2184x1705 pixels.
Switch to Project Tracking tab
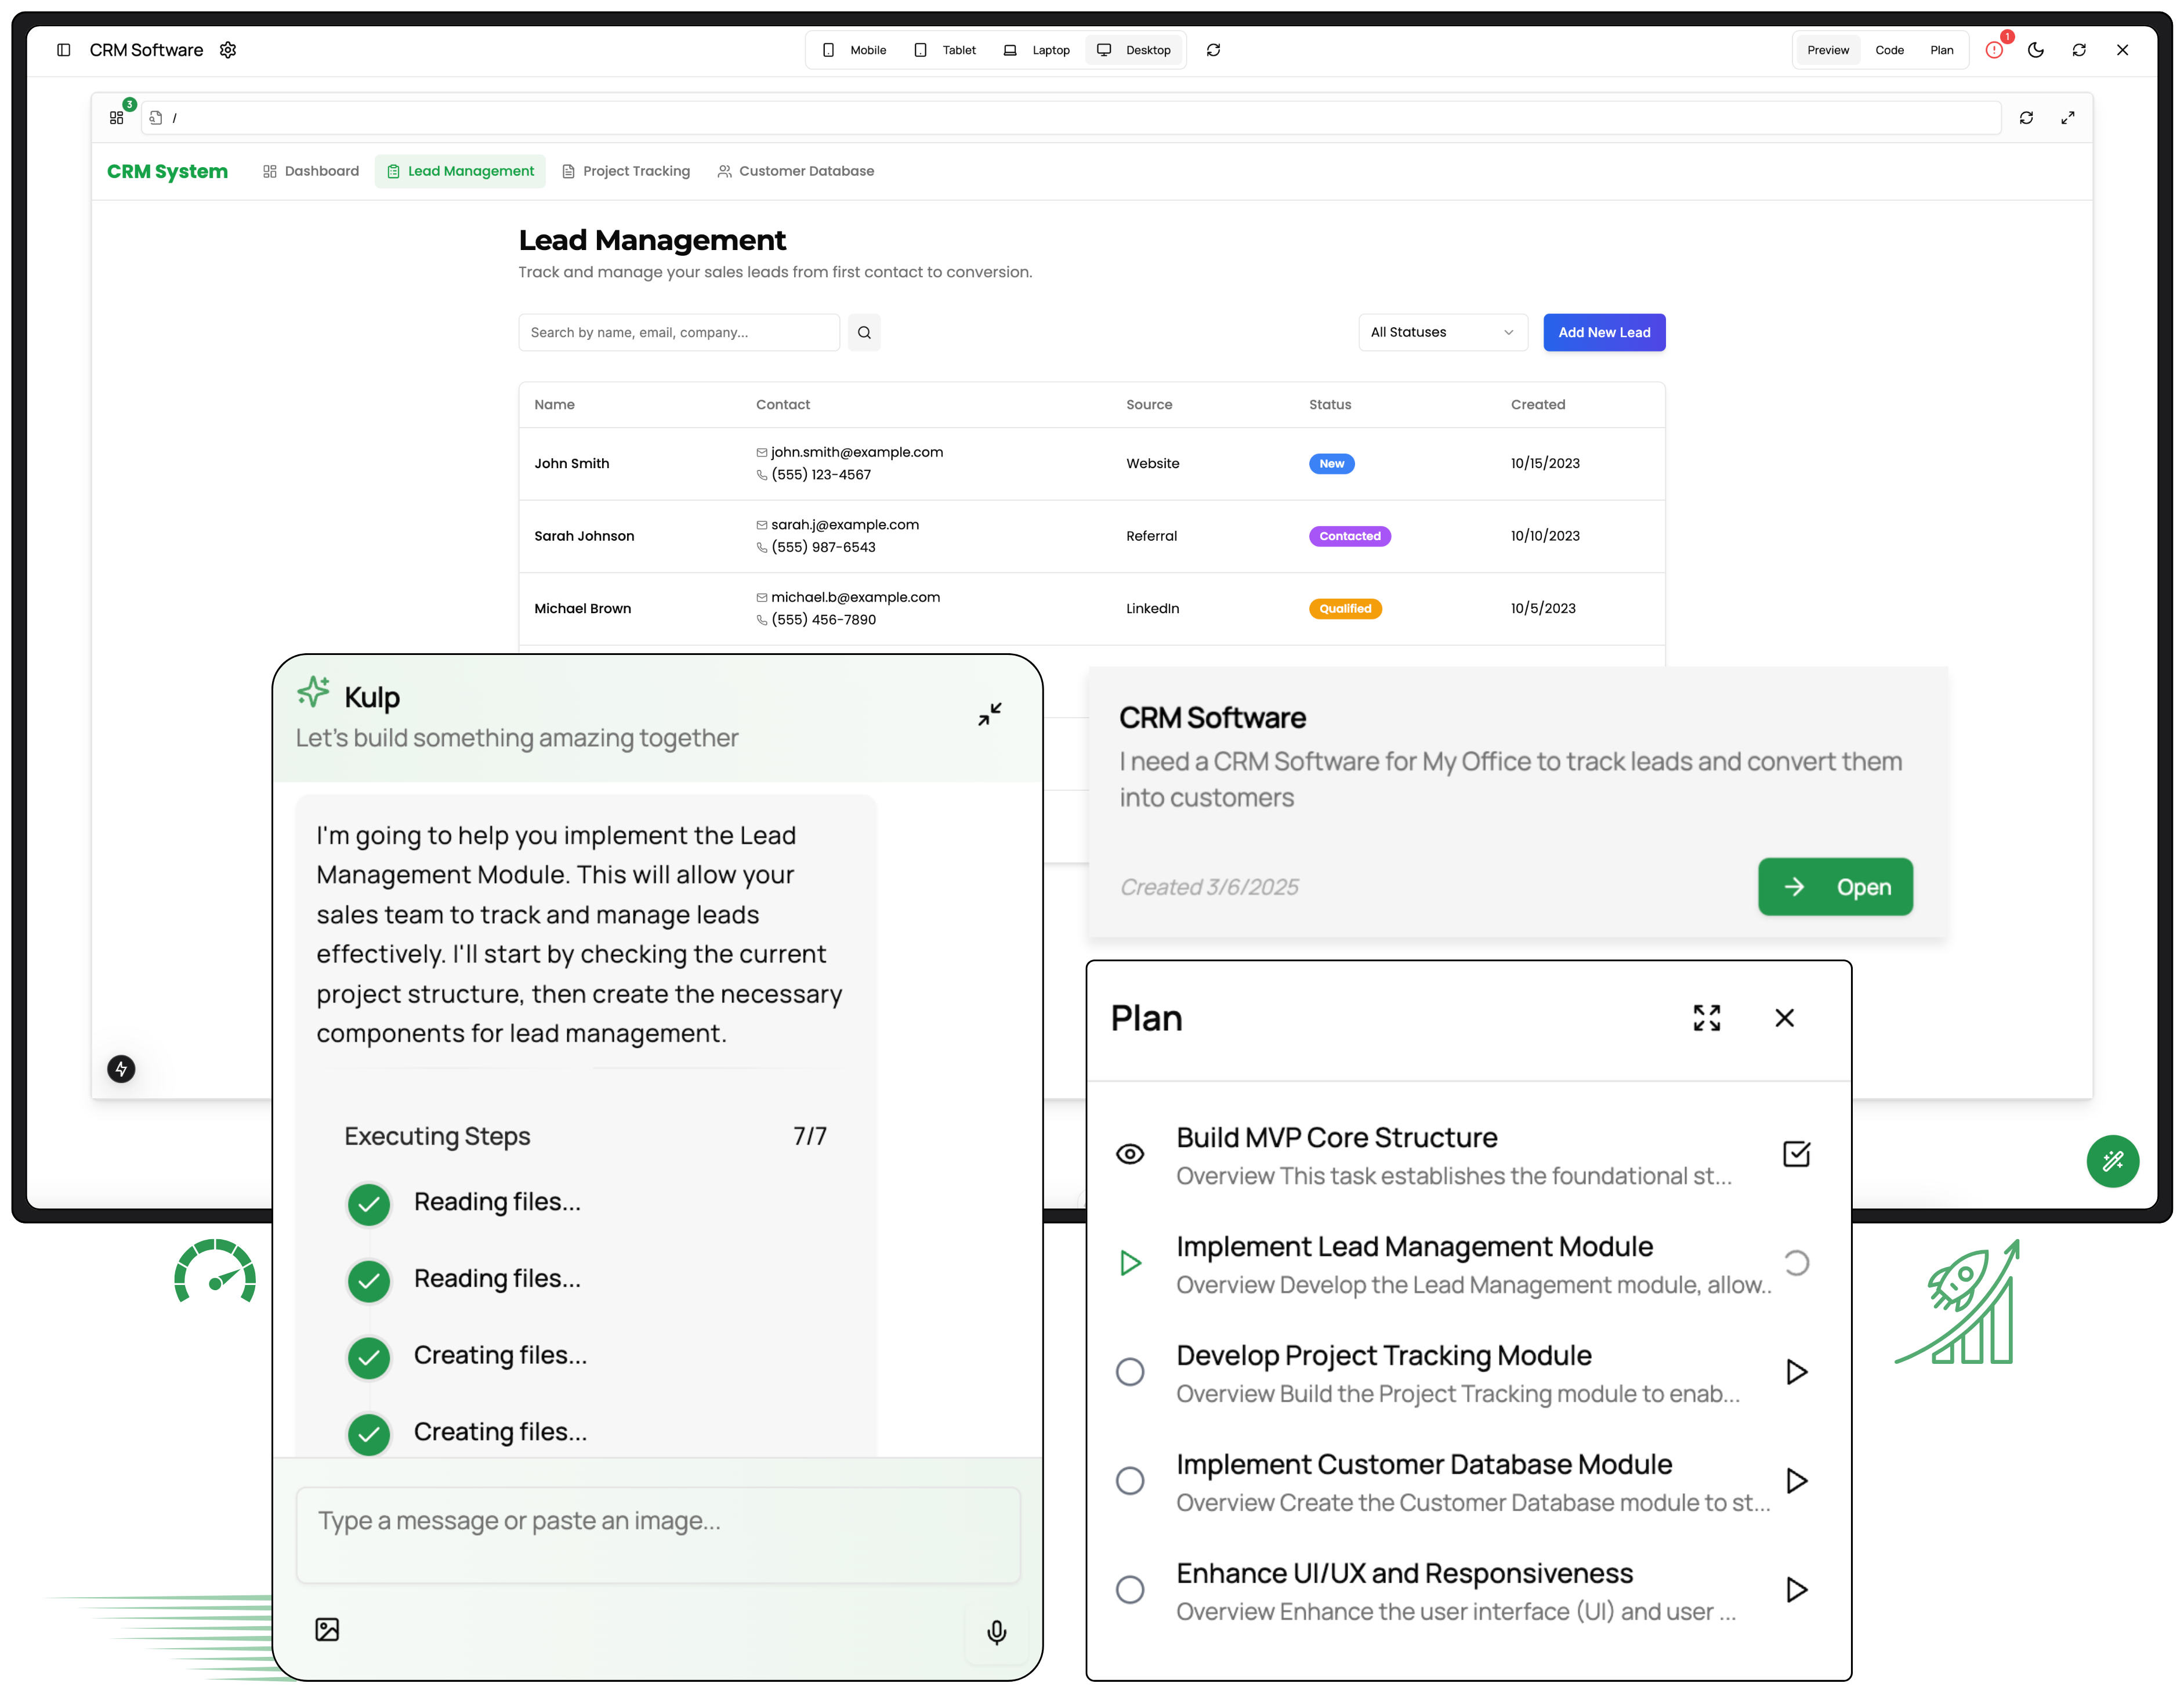626,171
